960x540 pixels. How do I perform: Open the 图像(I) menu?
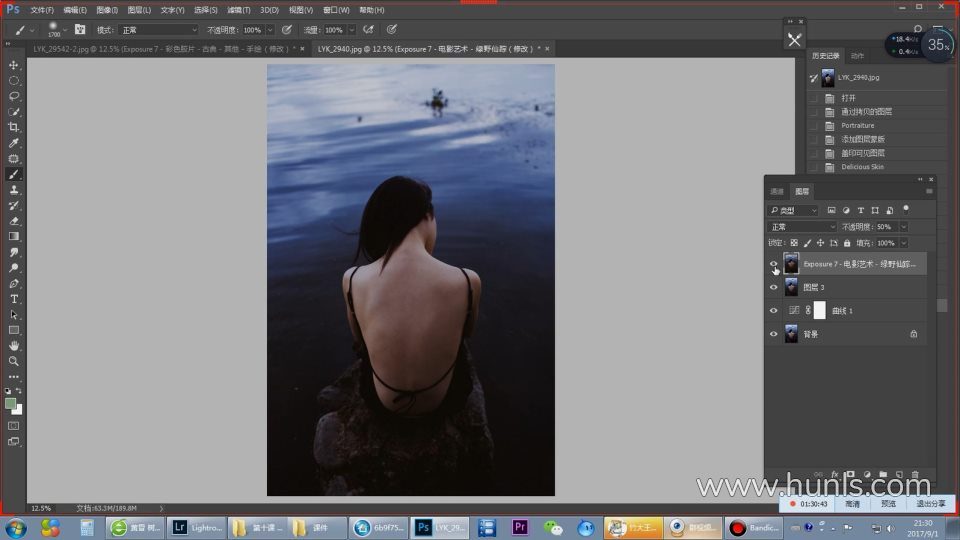(107, 10)
